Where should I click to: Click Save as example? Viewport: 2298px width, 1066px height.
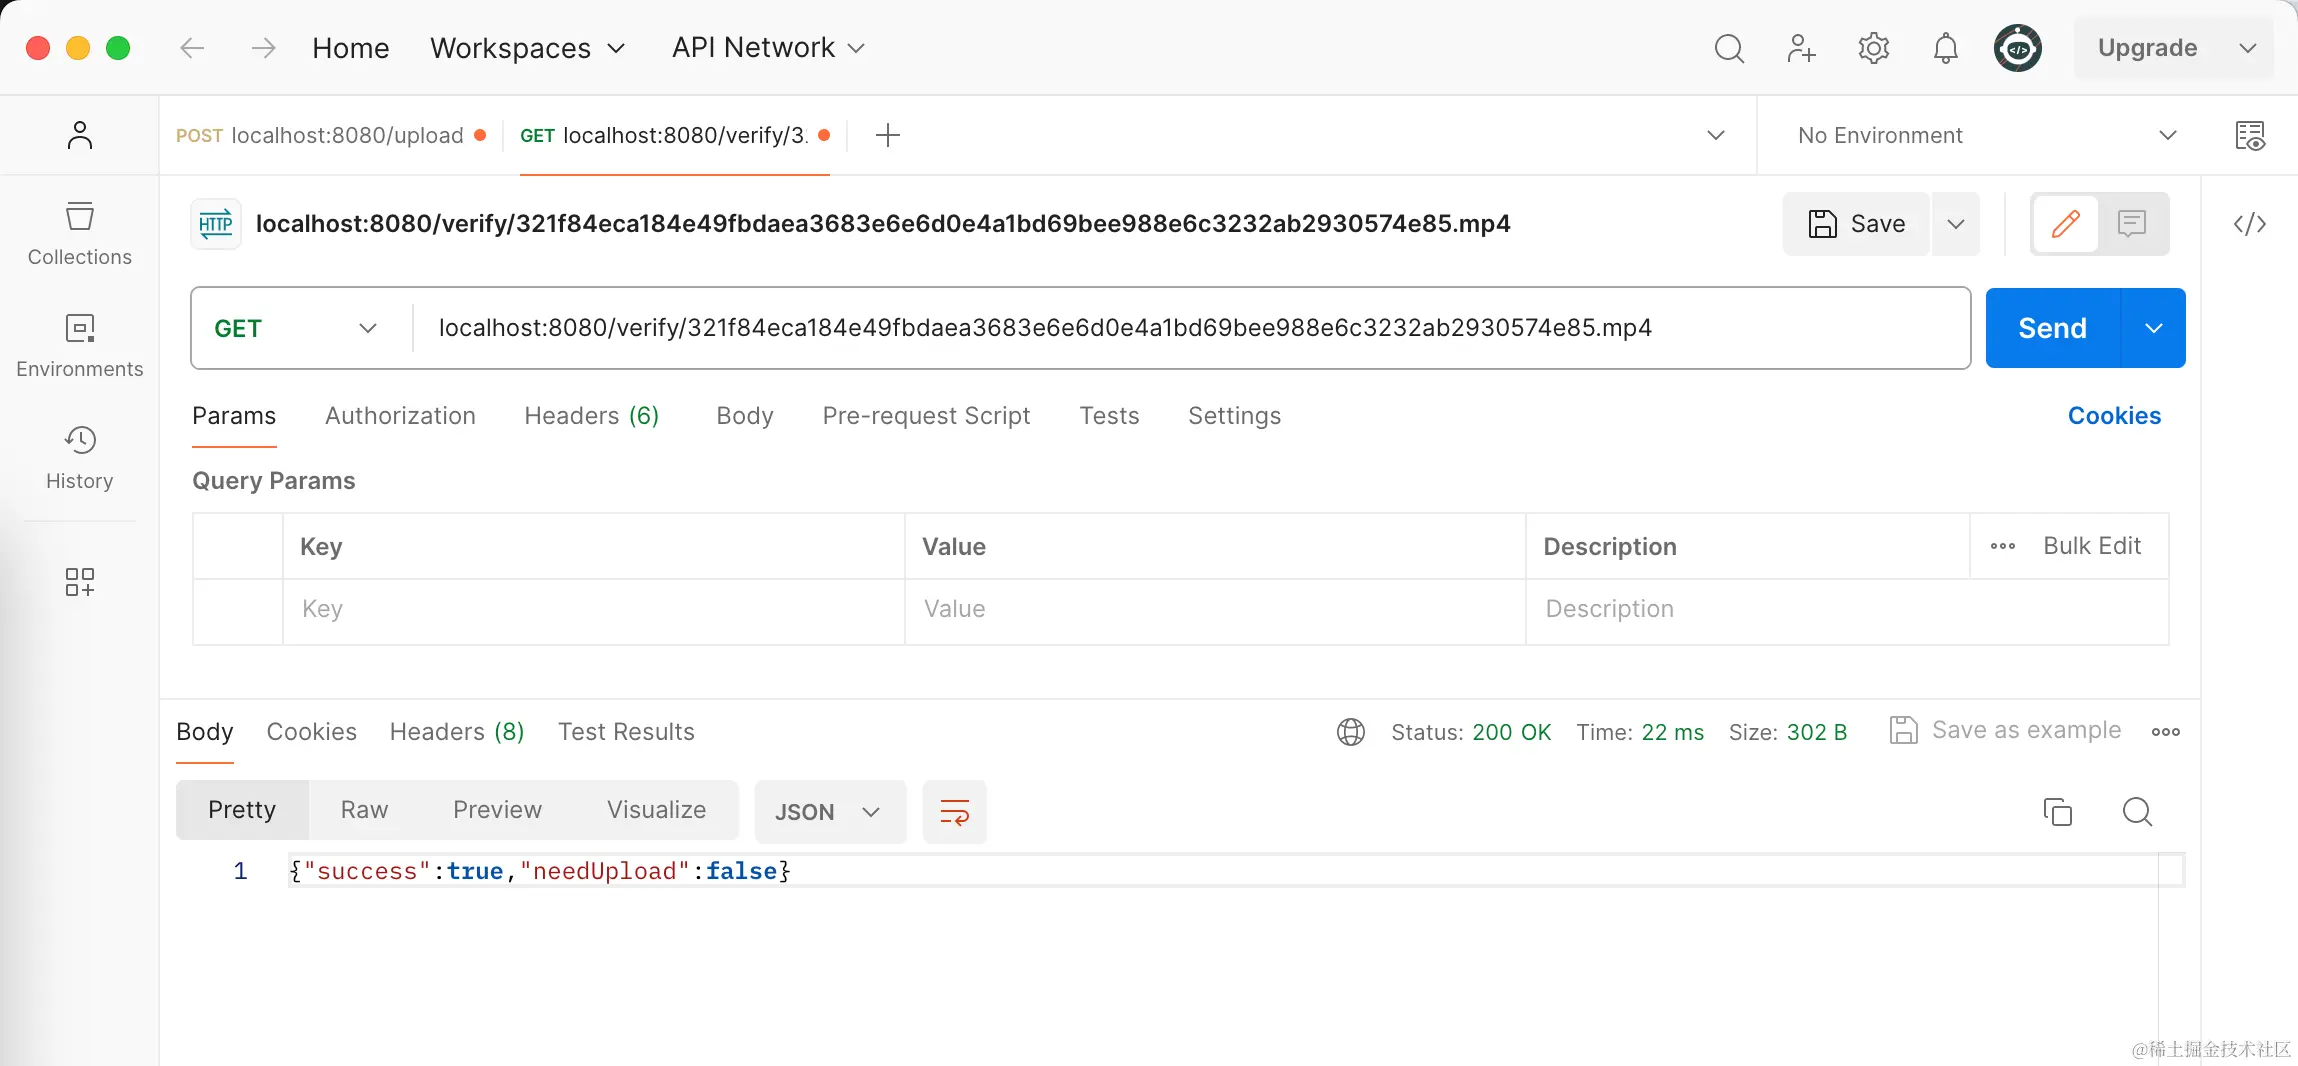click(2006, 731)
